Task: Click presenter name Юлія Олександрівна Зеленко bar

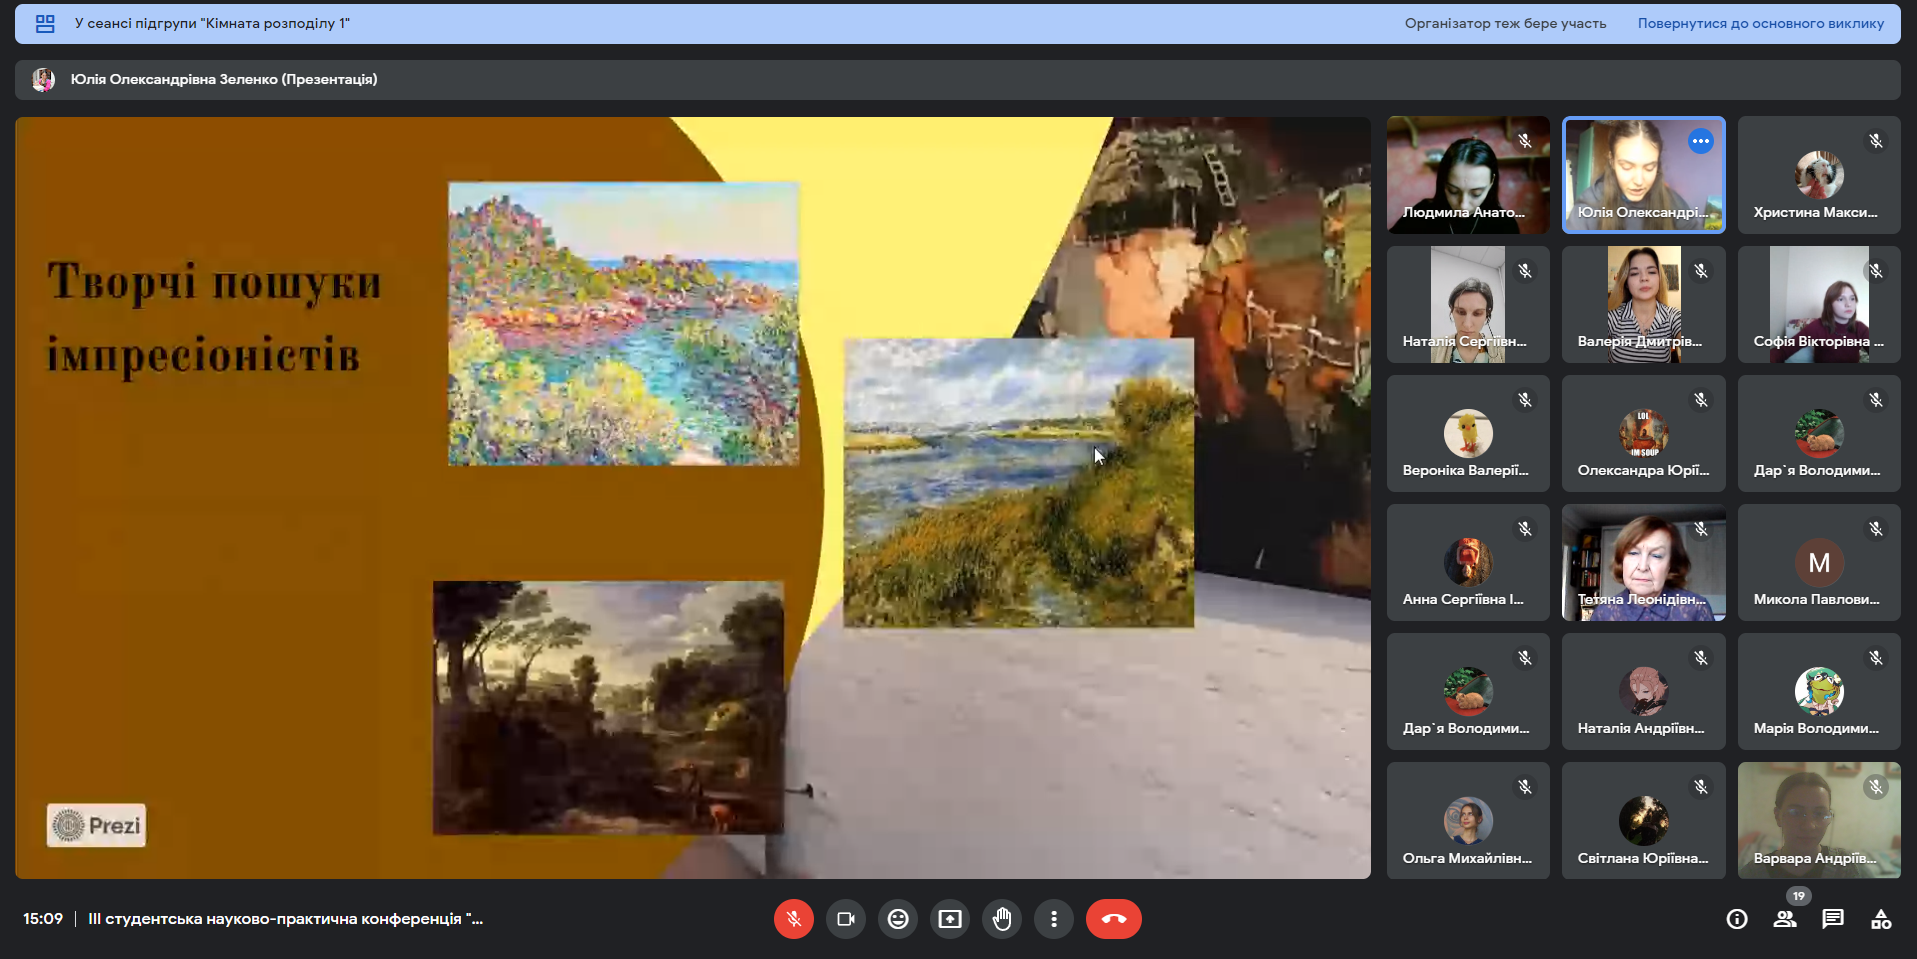Action: [224, 80]
